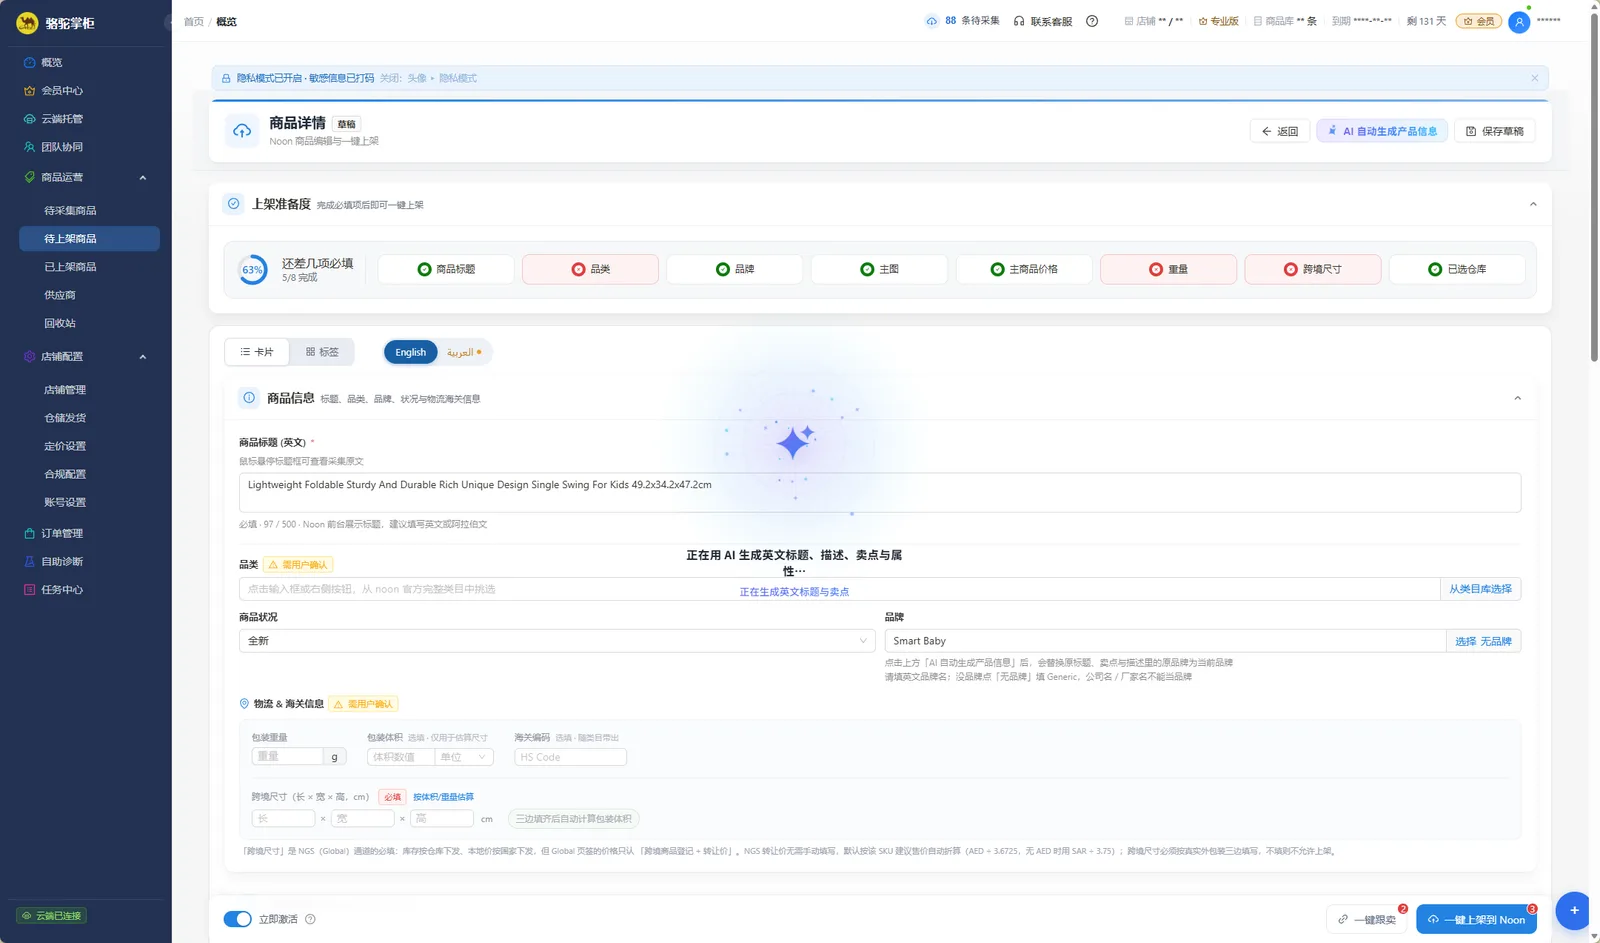
Task: Click the page vertical scrollbar
Action: click(1594, 188)
